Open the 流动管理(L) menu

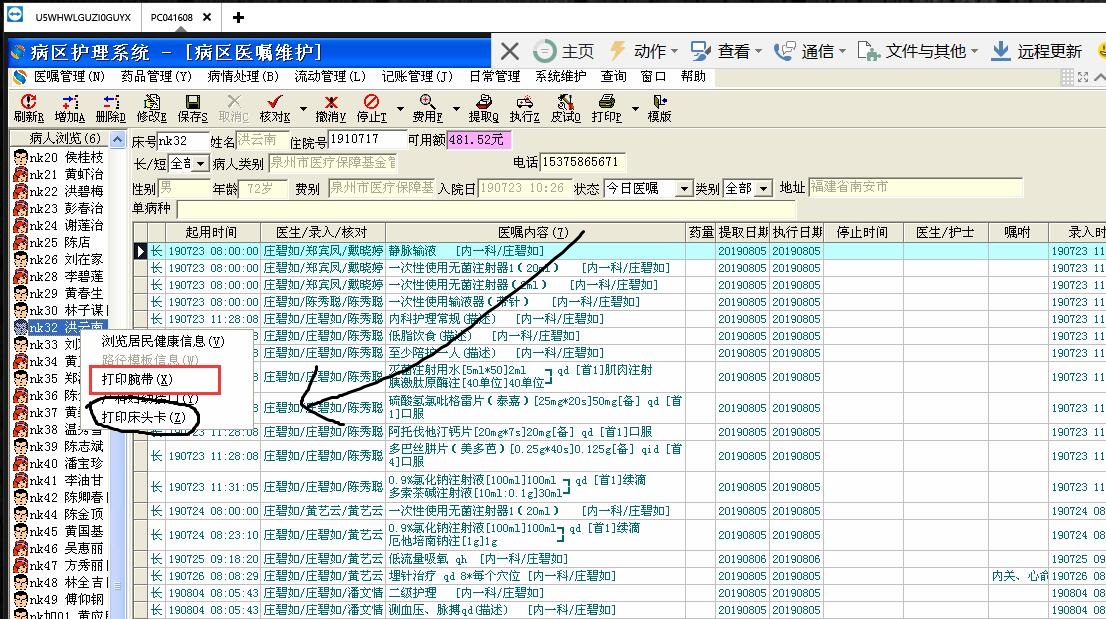pos(329,76)
